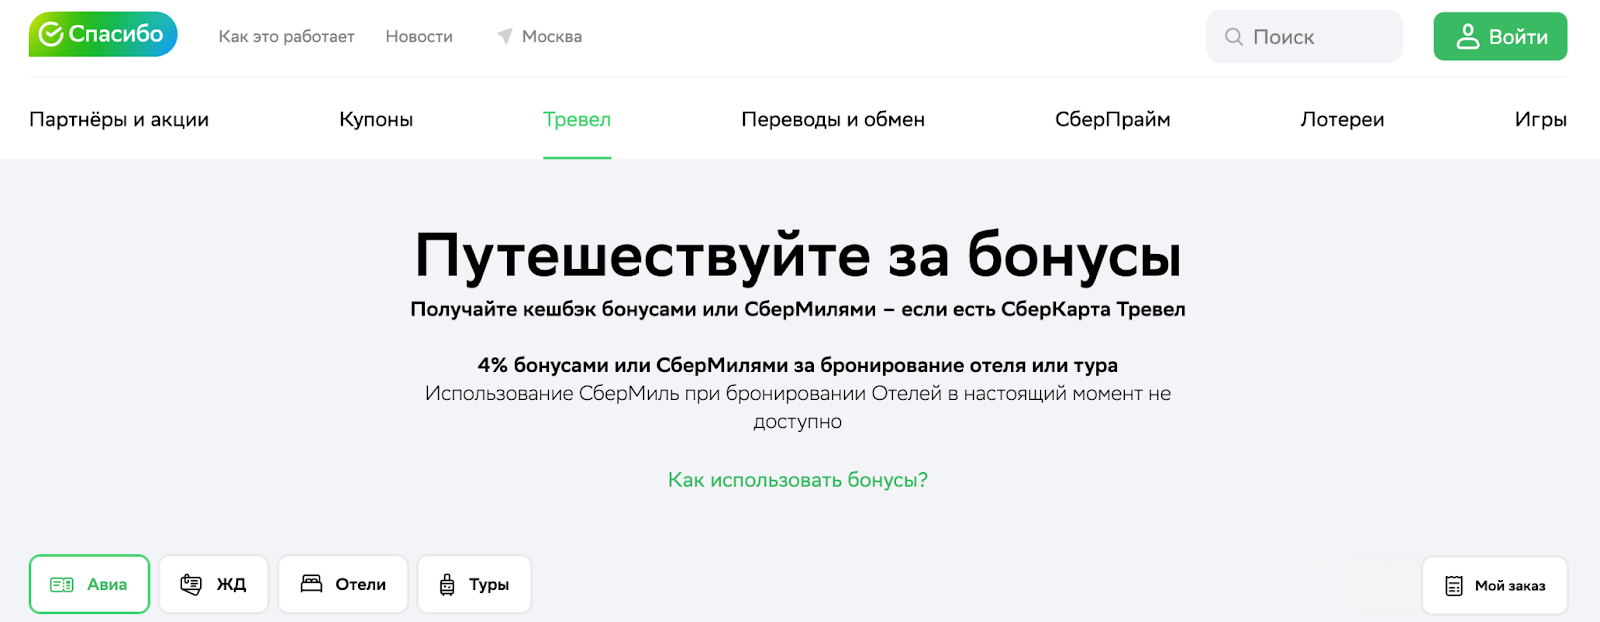Open the Игры section
The width and height of the screenshot is (1600, 622).
[x=1541, y=119]
